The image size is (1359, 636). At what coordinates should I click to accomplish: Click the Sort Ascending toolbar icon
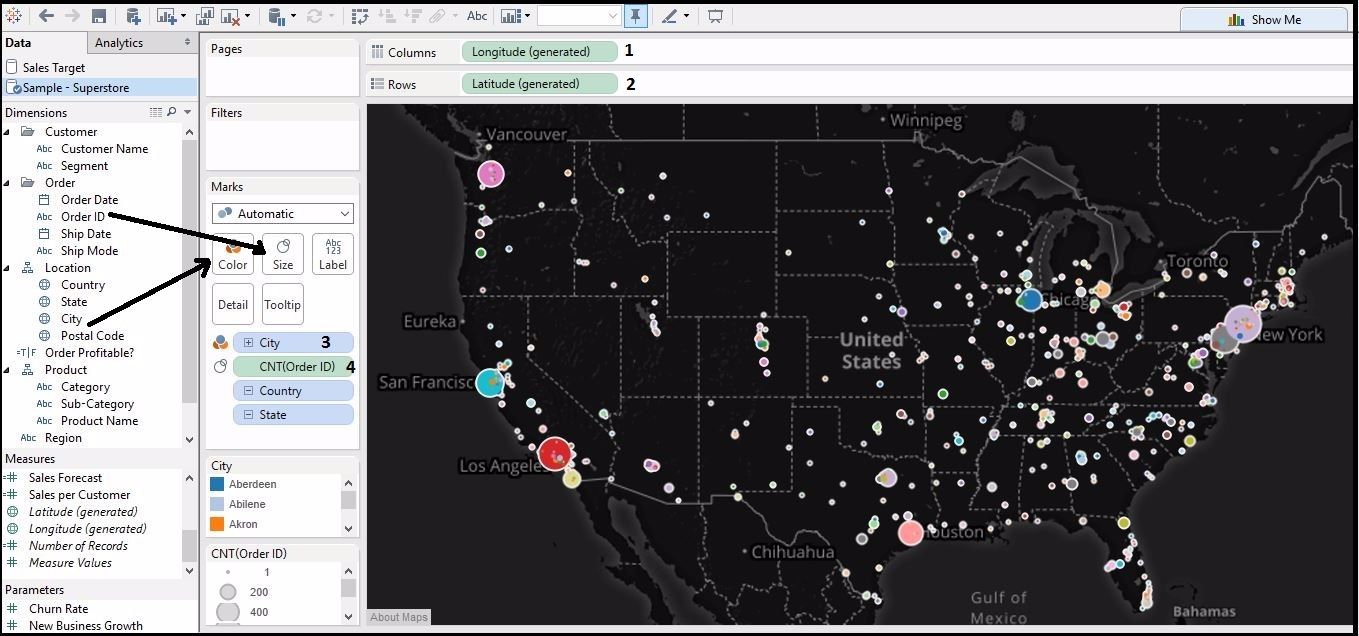(386, 16)
